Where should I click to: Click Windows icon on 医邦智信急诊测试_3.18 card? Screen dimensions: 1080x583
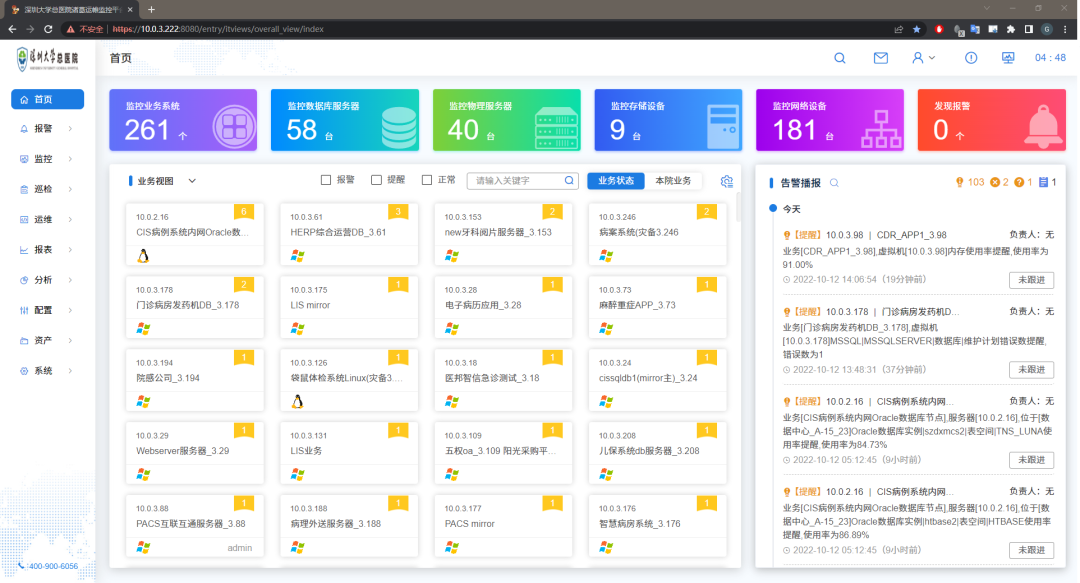coord(452,402)
